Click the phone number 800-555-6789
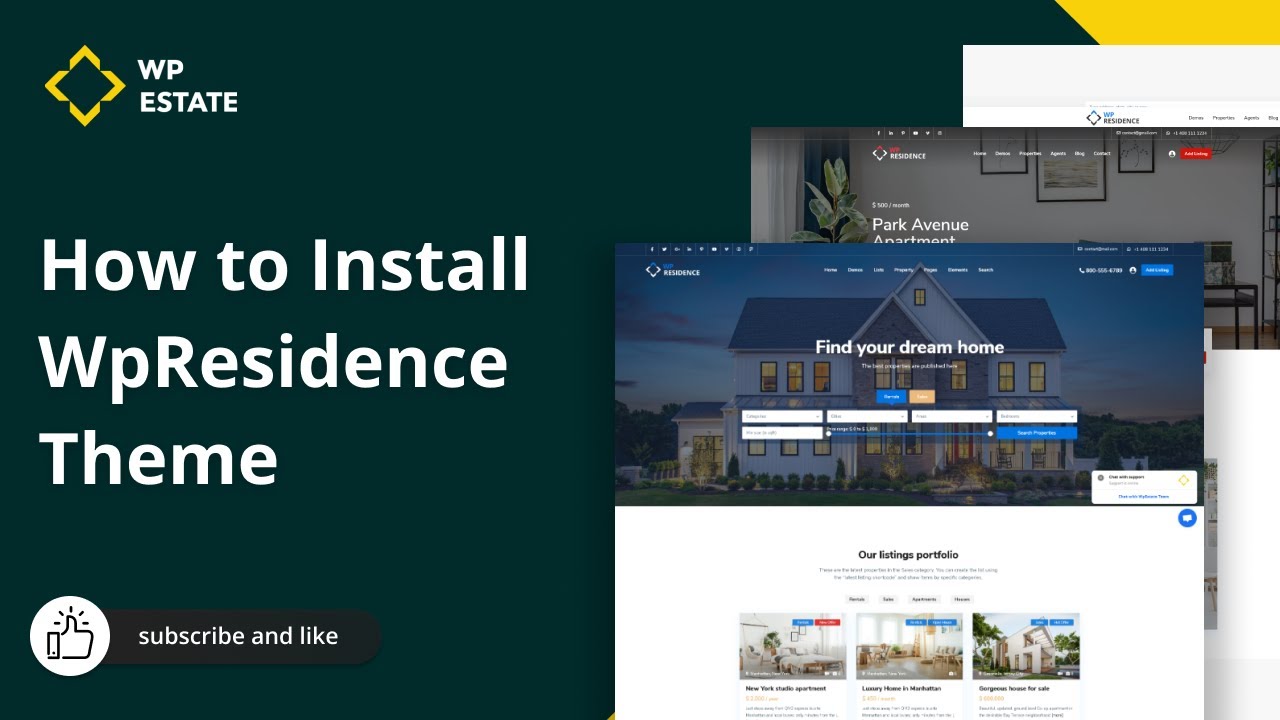1280x720 pixels. click(x=1101, y=270)
